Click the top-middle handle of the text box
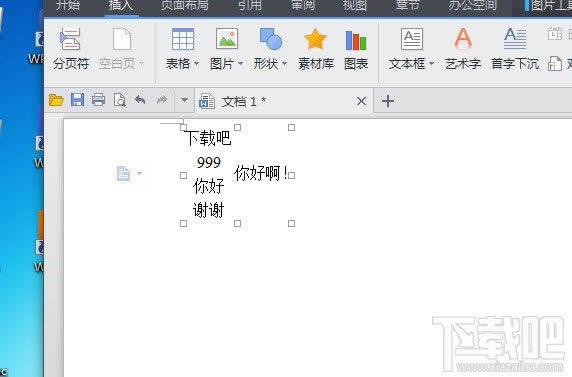Image resolution: width=572 pixels, height=377 pixels. [x=237, y=127]
